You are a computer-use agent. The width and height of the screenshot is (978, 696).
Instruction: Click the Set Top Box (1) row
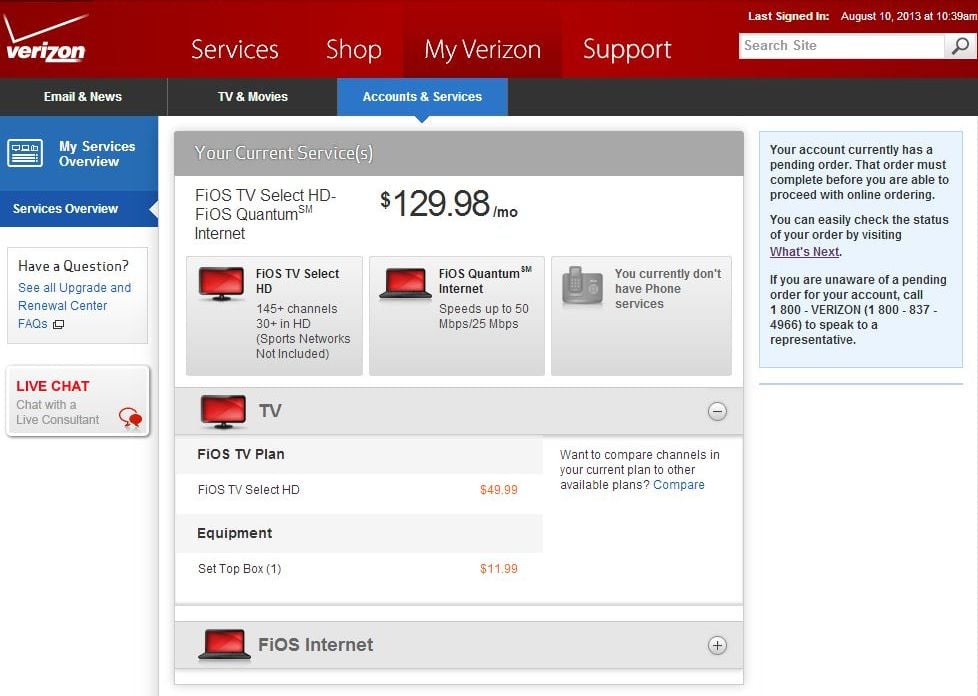359,569
